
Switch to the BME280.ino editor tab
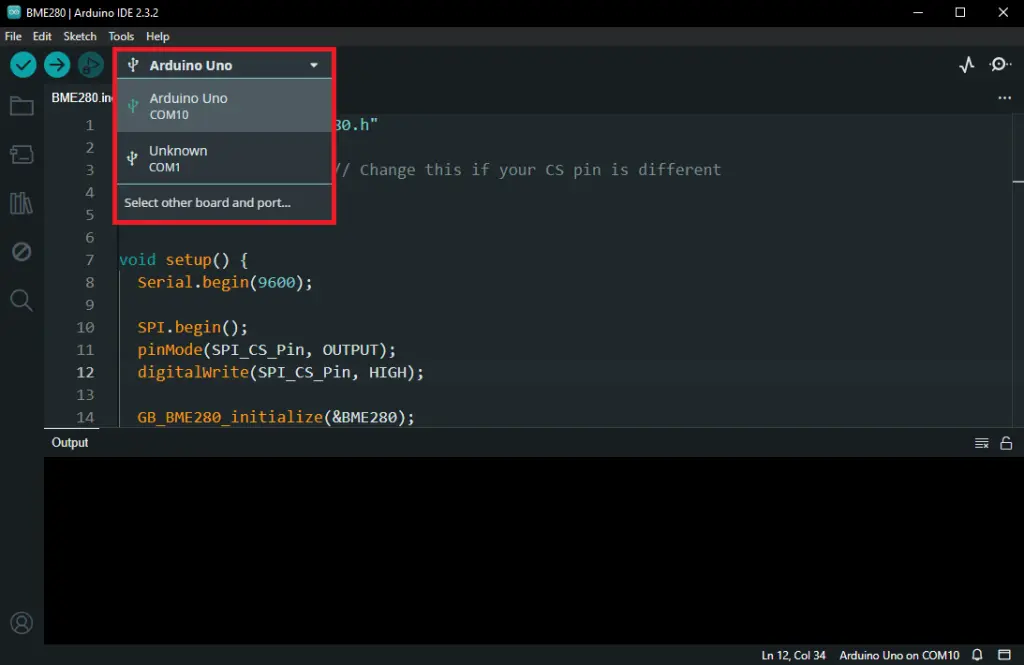(x=80, y=98)
